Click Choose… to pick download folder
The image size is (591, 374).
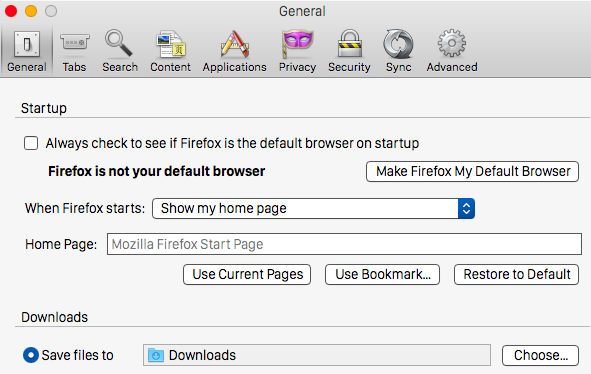tap(540, 355)
